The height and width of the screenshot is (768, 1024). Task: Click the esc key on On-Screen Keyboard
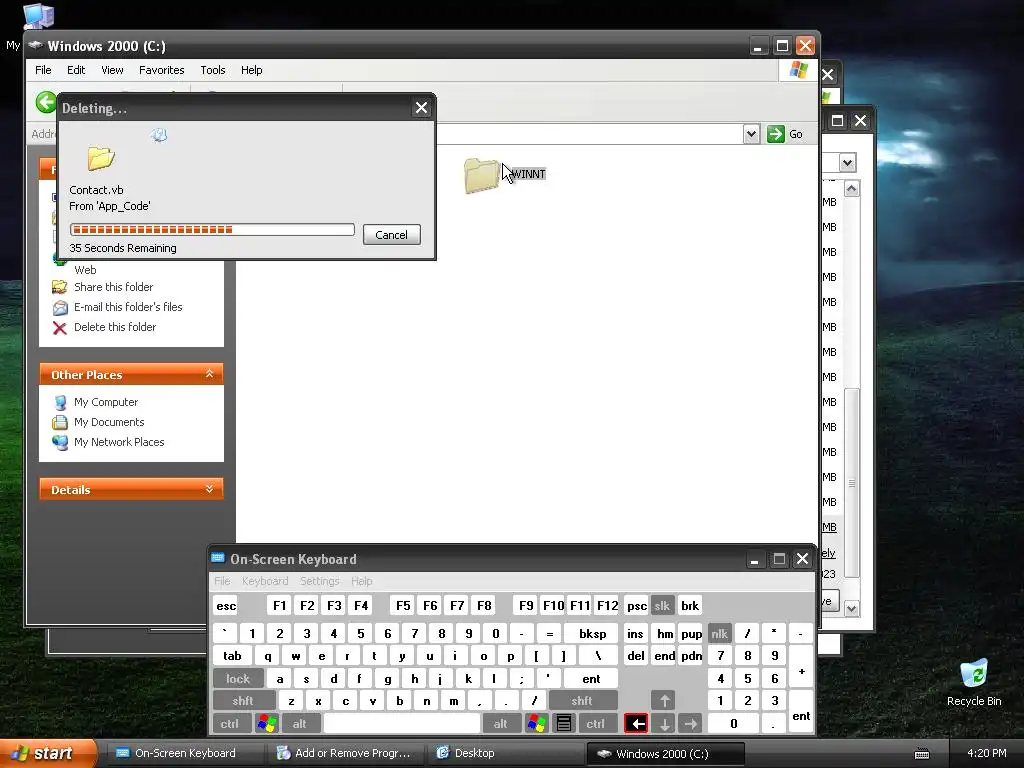(x=226, y=606)
